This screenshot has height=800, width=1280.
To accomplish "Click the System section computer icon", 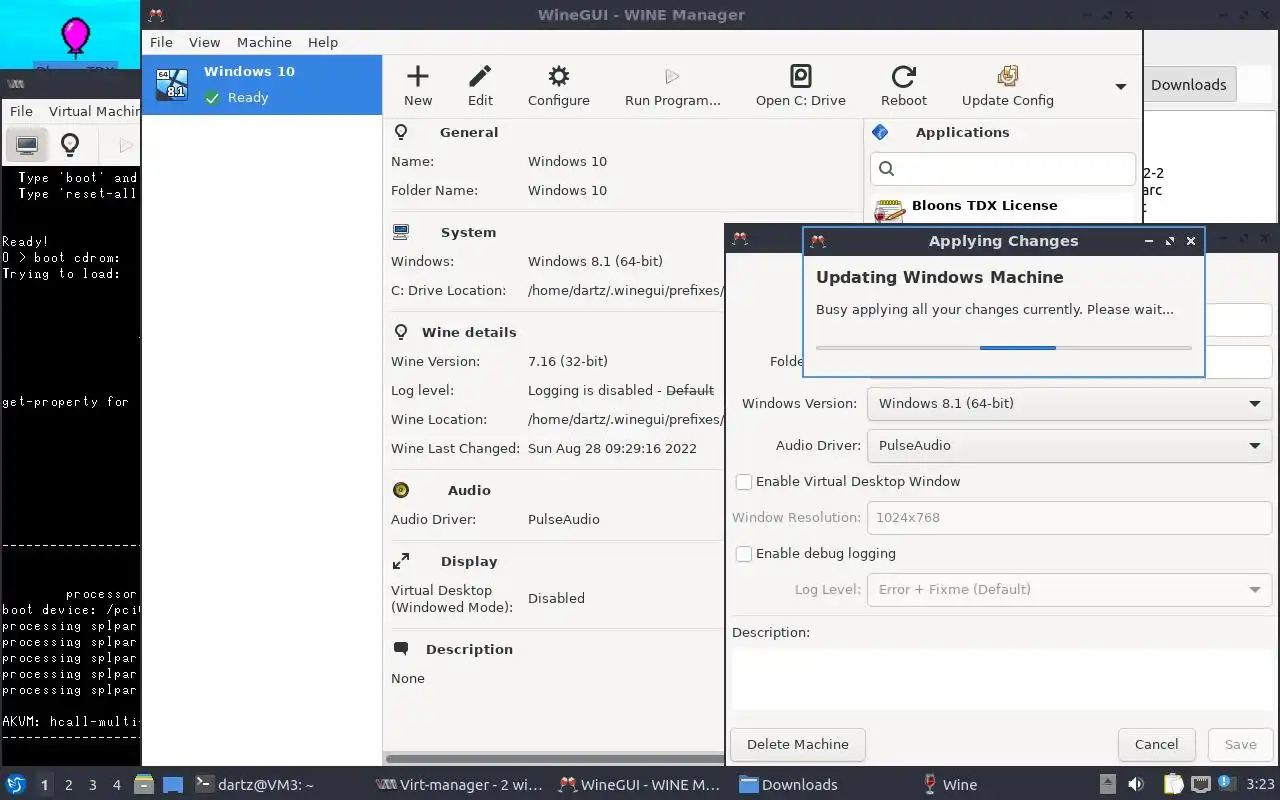I will (401, 232).
